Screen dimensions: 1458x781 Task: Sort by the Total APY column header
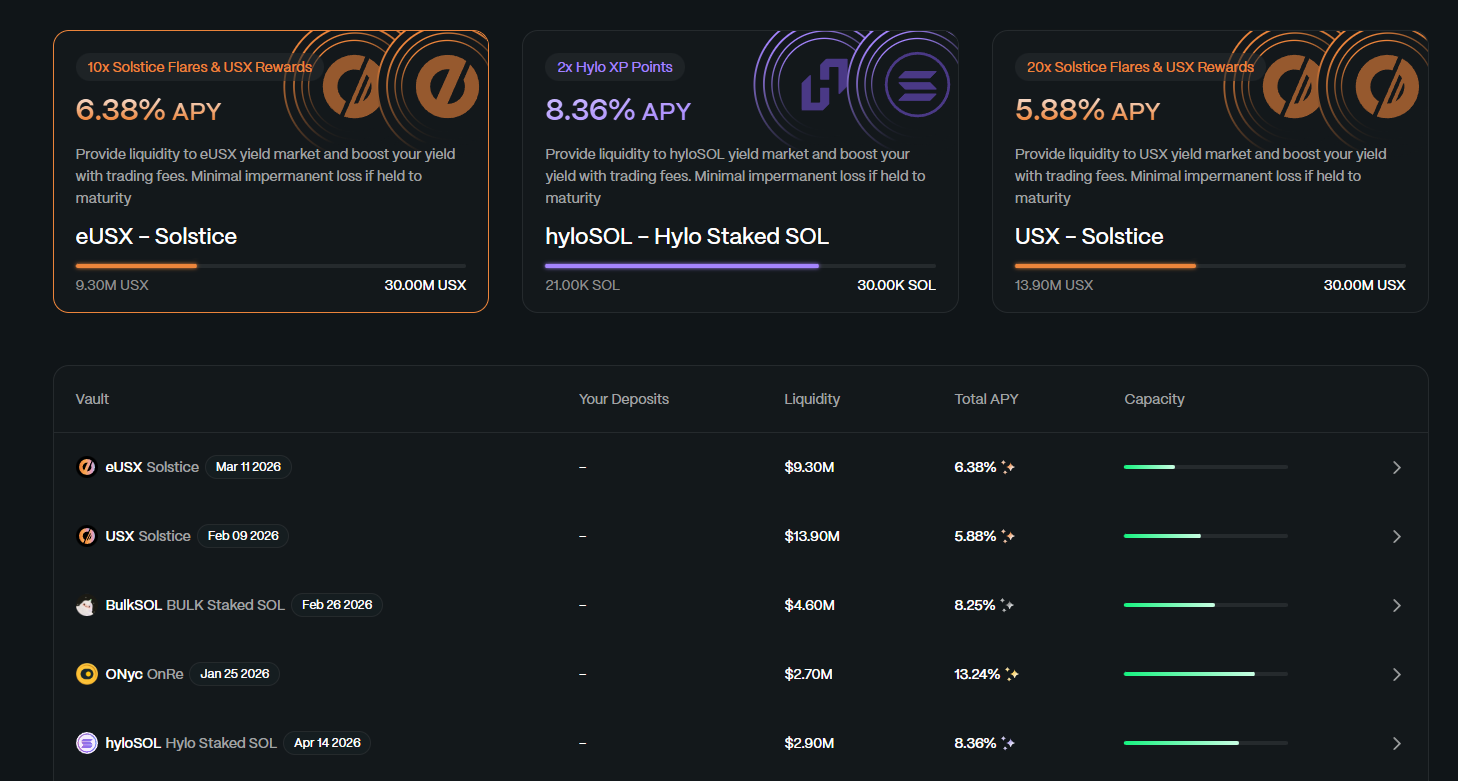(x=986, y=399)
